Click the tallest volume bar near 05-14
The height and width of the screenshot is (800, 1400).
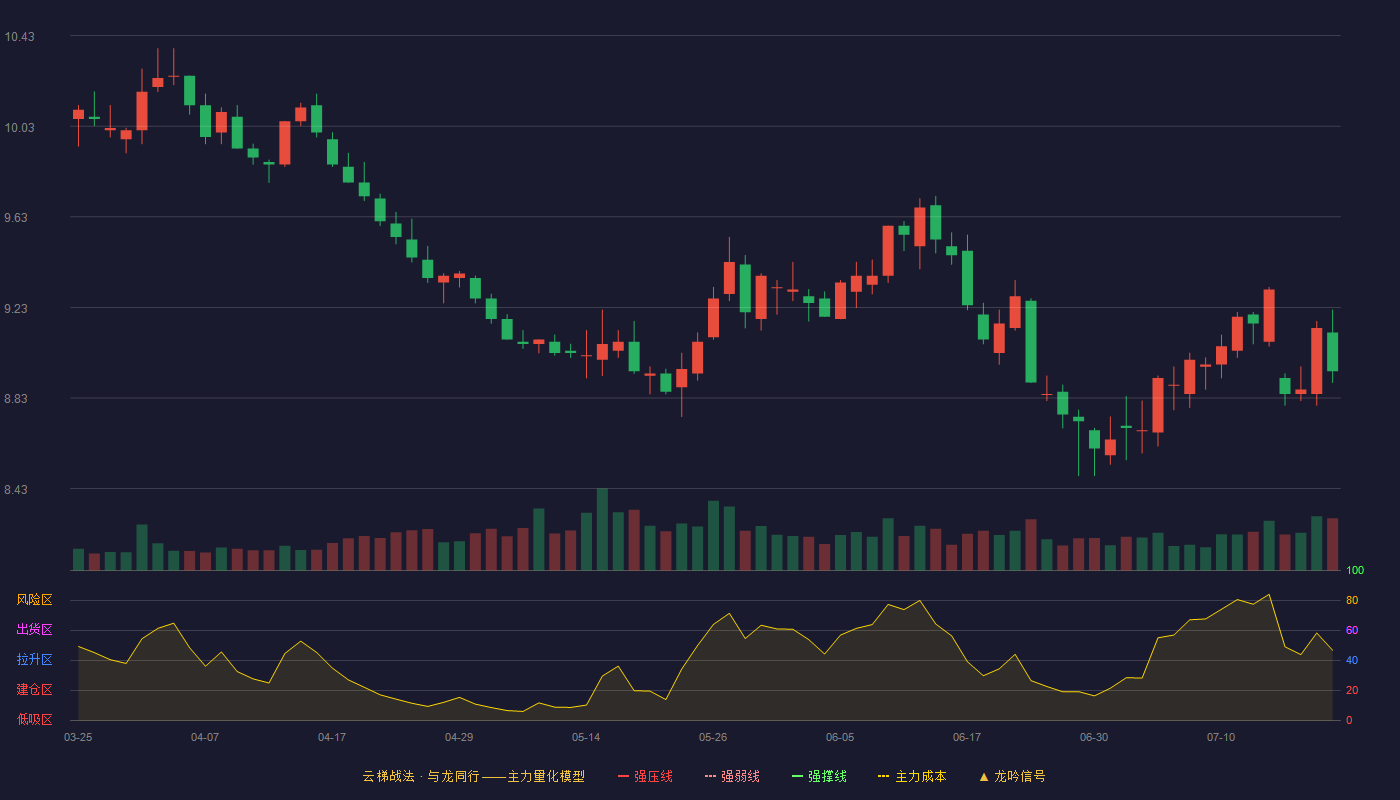pos(602,529)
